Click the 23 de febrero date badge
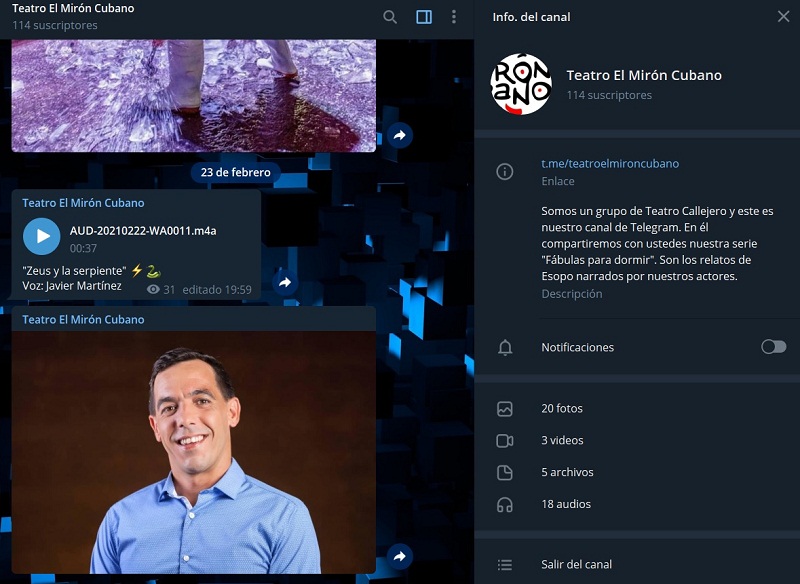The height and width of the screenshot is (584, 800). coord(236,172)
